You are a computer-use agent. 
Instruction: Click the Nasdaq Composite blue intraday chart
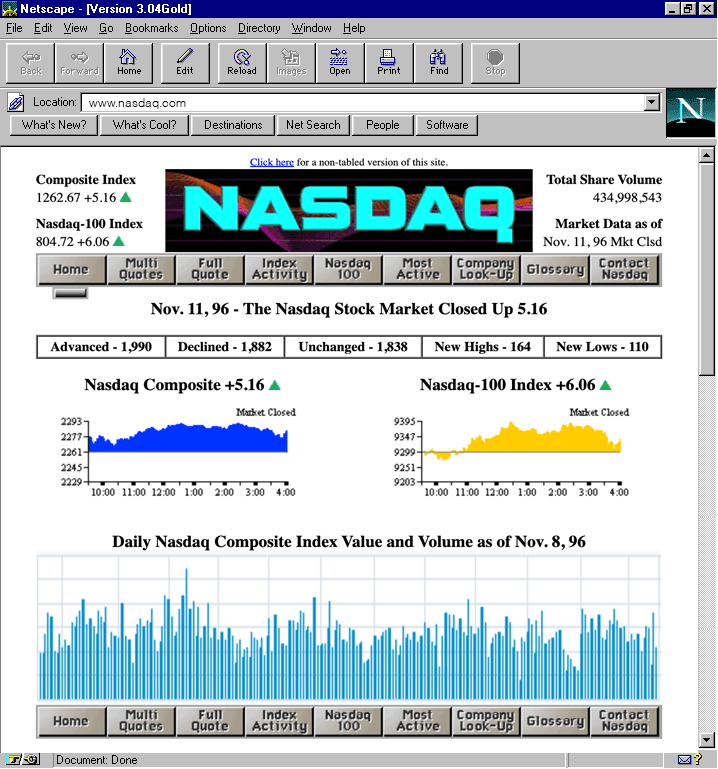point(179,453)
